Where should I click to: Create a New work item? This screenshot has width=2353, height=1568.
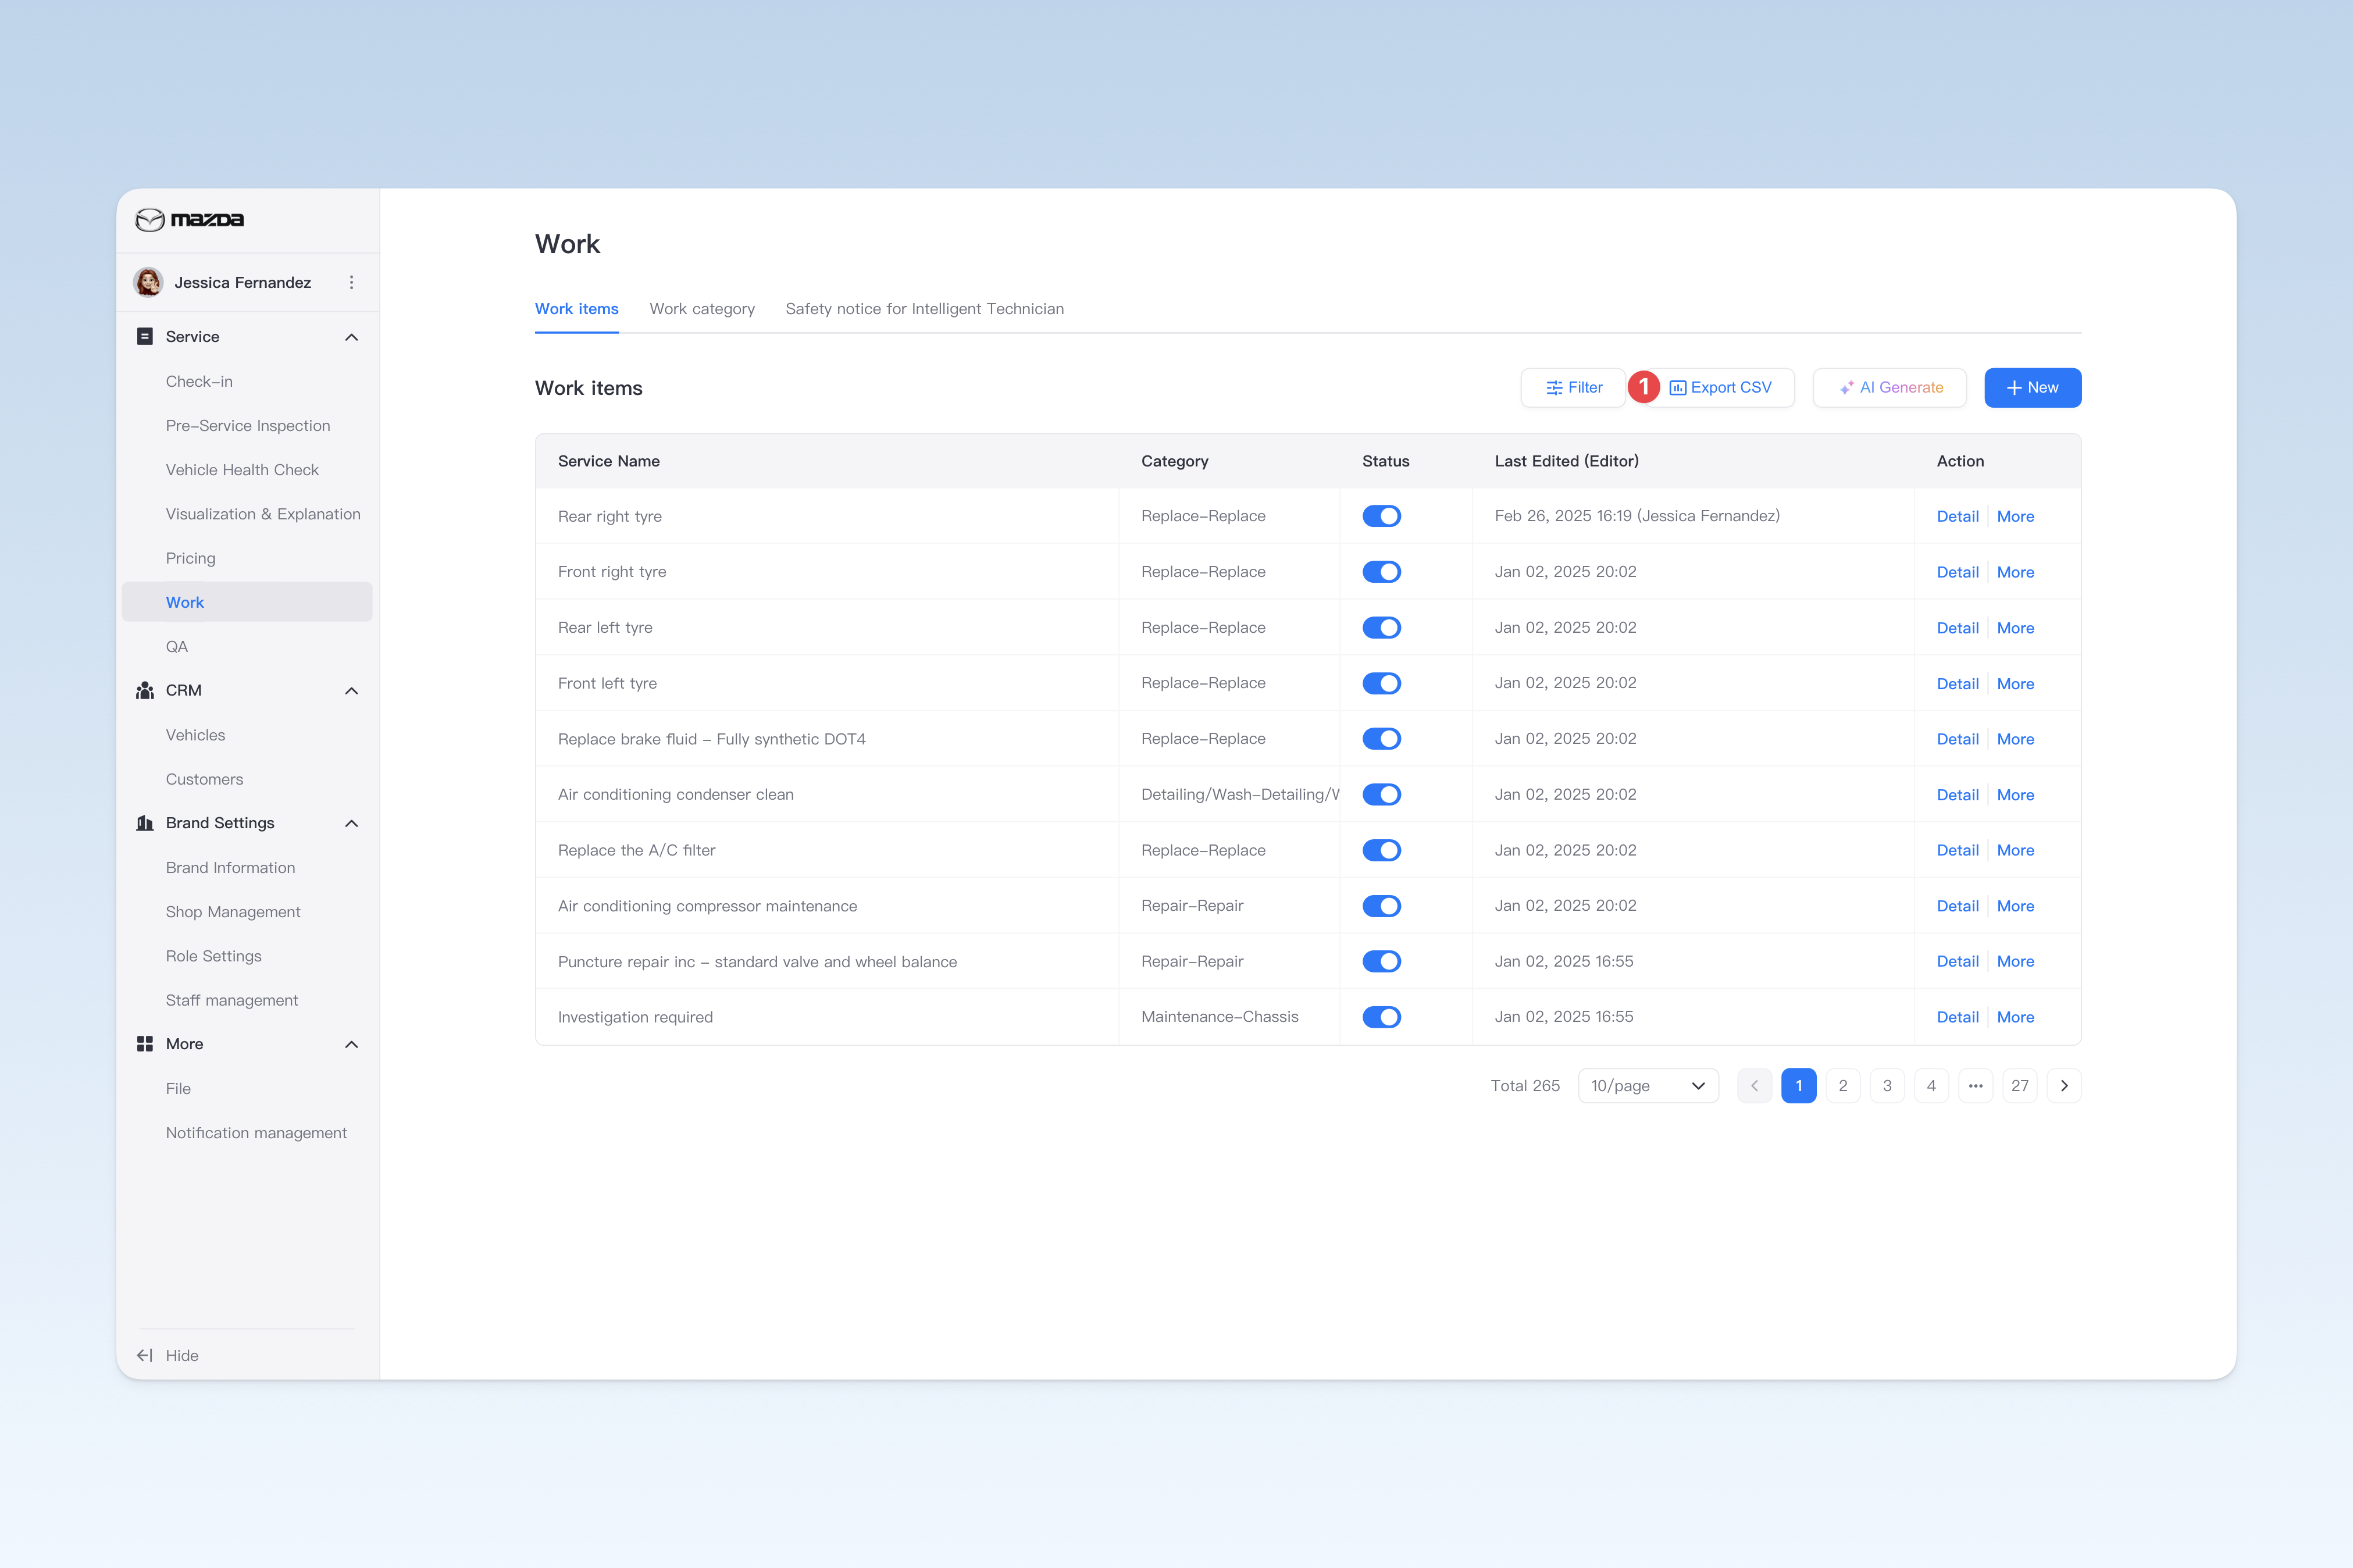click(2032, 388)
